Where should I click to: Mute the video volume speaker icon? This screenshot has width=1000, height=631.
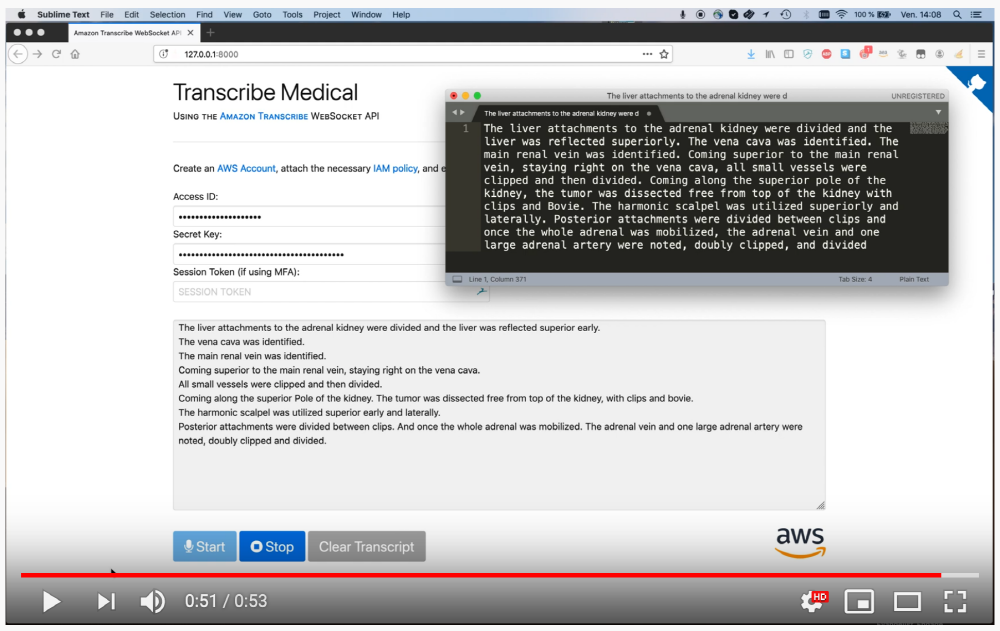pyautogui.click(x=152, y=601)
